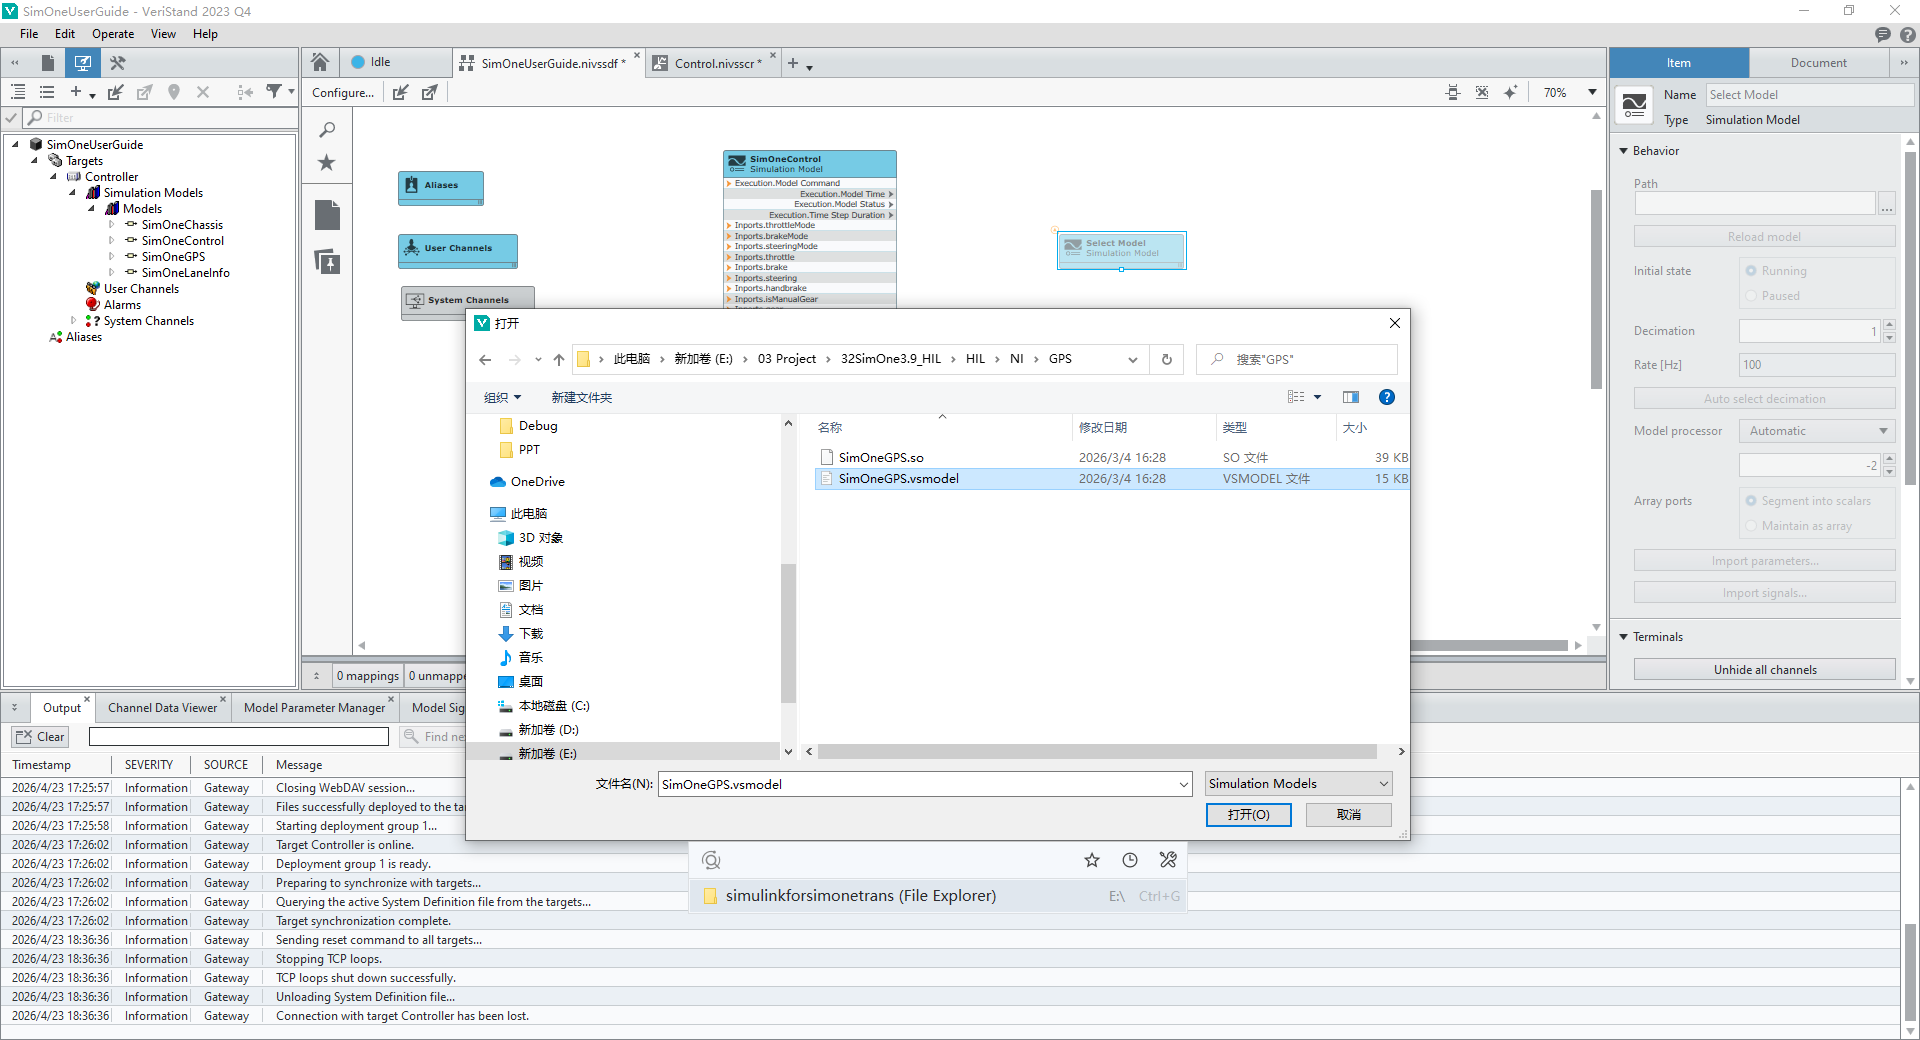Click the collapse-all bullet list icon
Image resolution: width=1920 pixels, height=1040 pixels.
(47, 92)
